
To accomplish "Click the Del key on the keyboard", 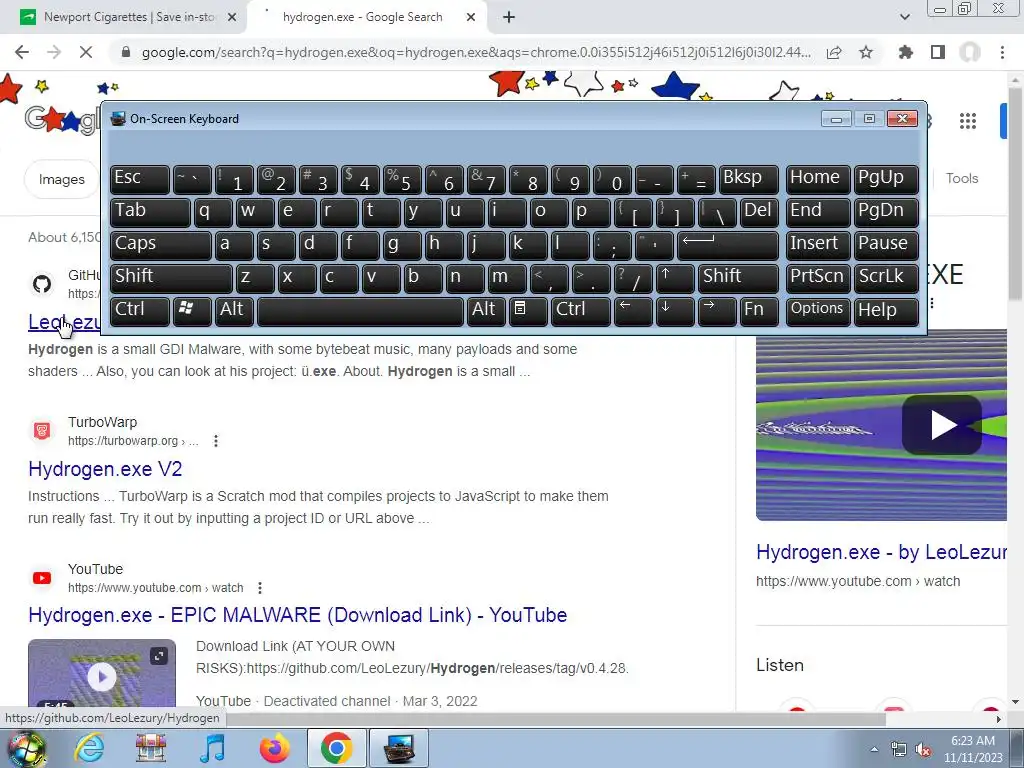I will [760, 212].
